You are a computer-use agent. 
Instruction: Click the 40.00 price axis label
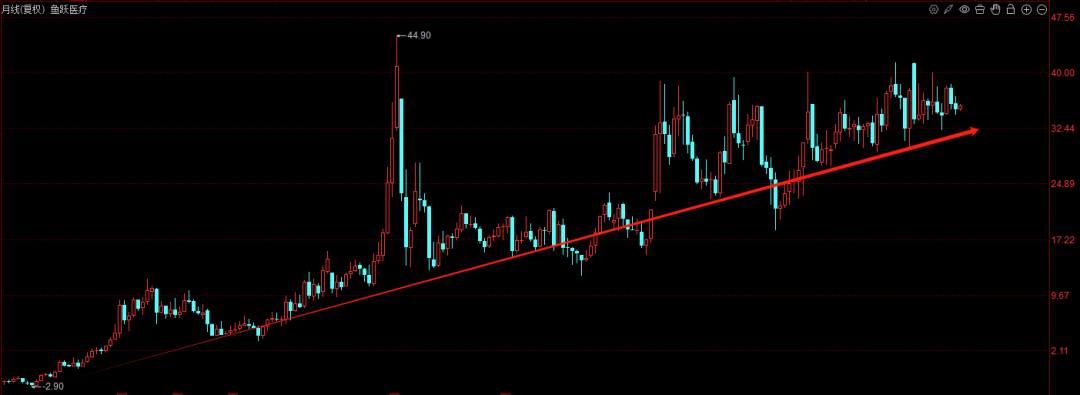click(x=1061, y=72)
